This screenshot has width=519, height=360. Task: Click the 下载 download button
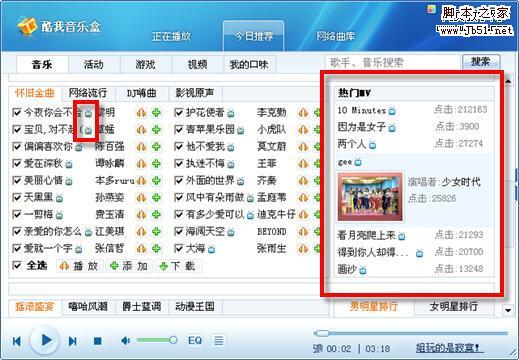178,266
